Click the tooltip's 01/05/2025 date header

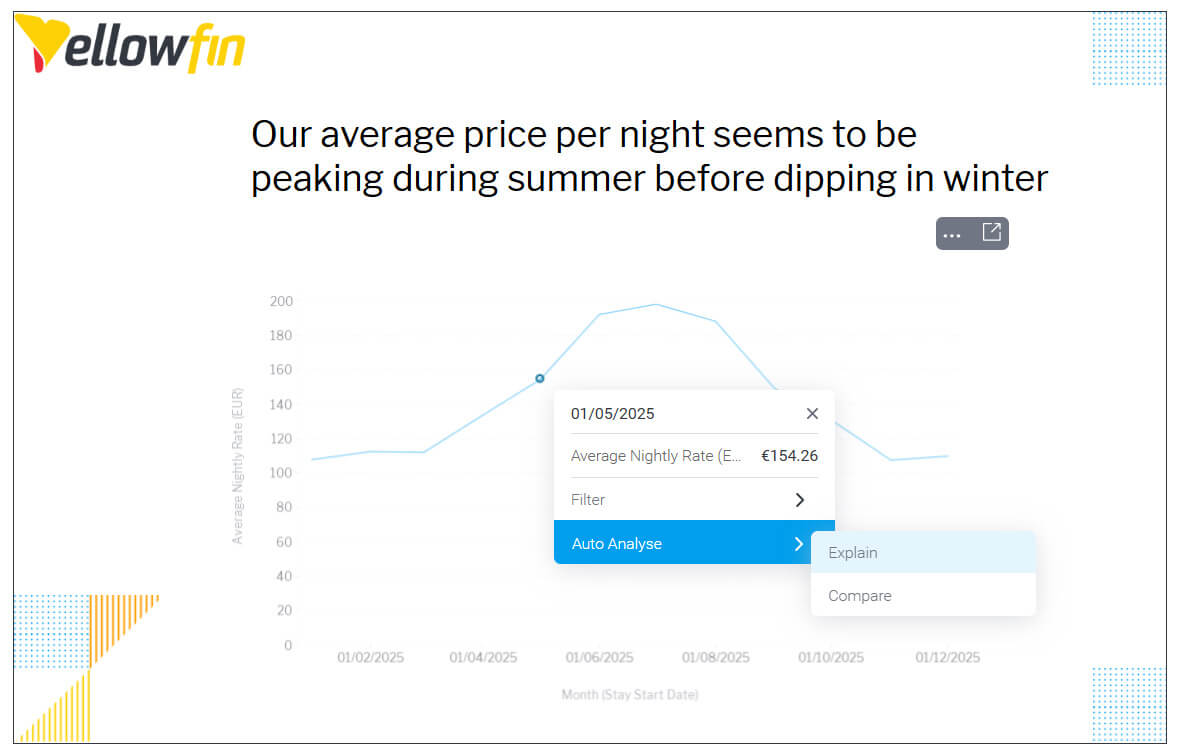613,414
